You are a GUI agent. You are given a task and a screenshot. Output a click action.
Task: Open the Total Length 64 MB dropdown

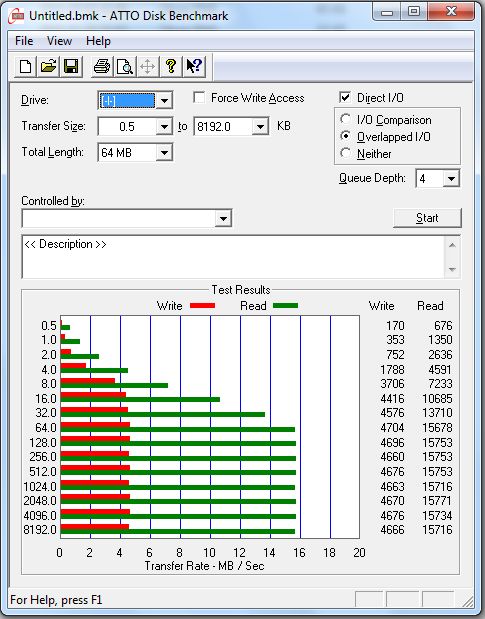[164, 152]
